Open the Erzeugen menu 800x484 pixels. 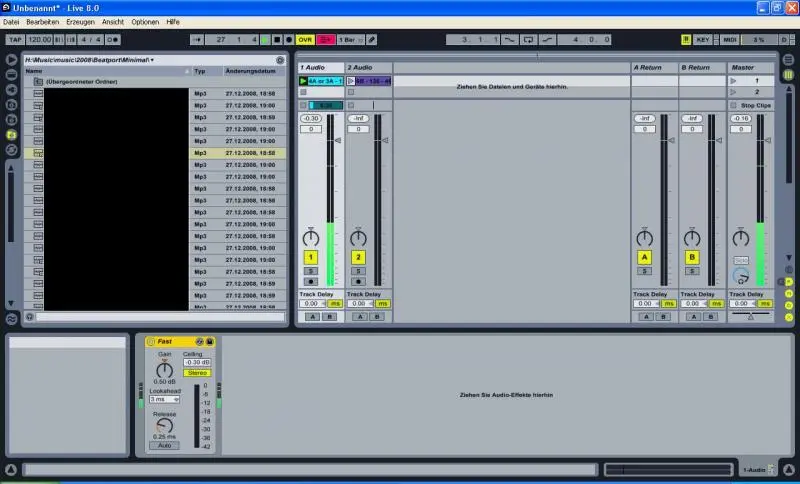pyautogui.click(x=80, y=21)
